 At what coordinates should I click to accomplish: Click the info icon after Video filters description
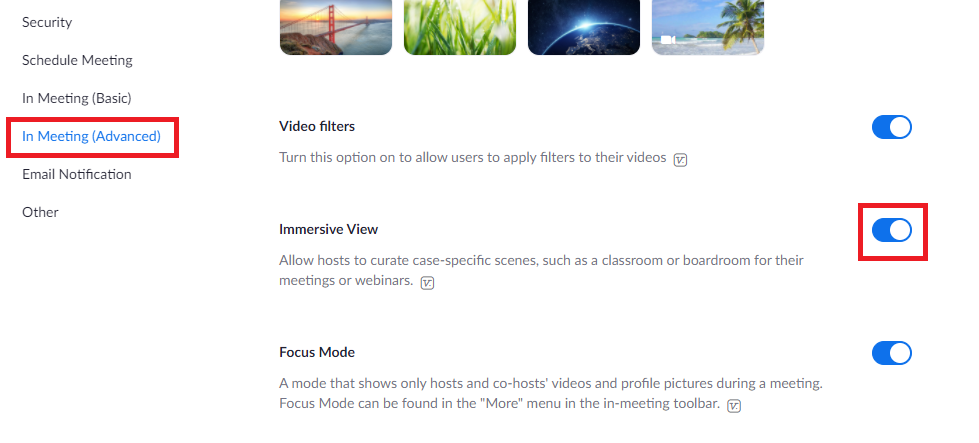click(x=680, y=159)
